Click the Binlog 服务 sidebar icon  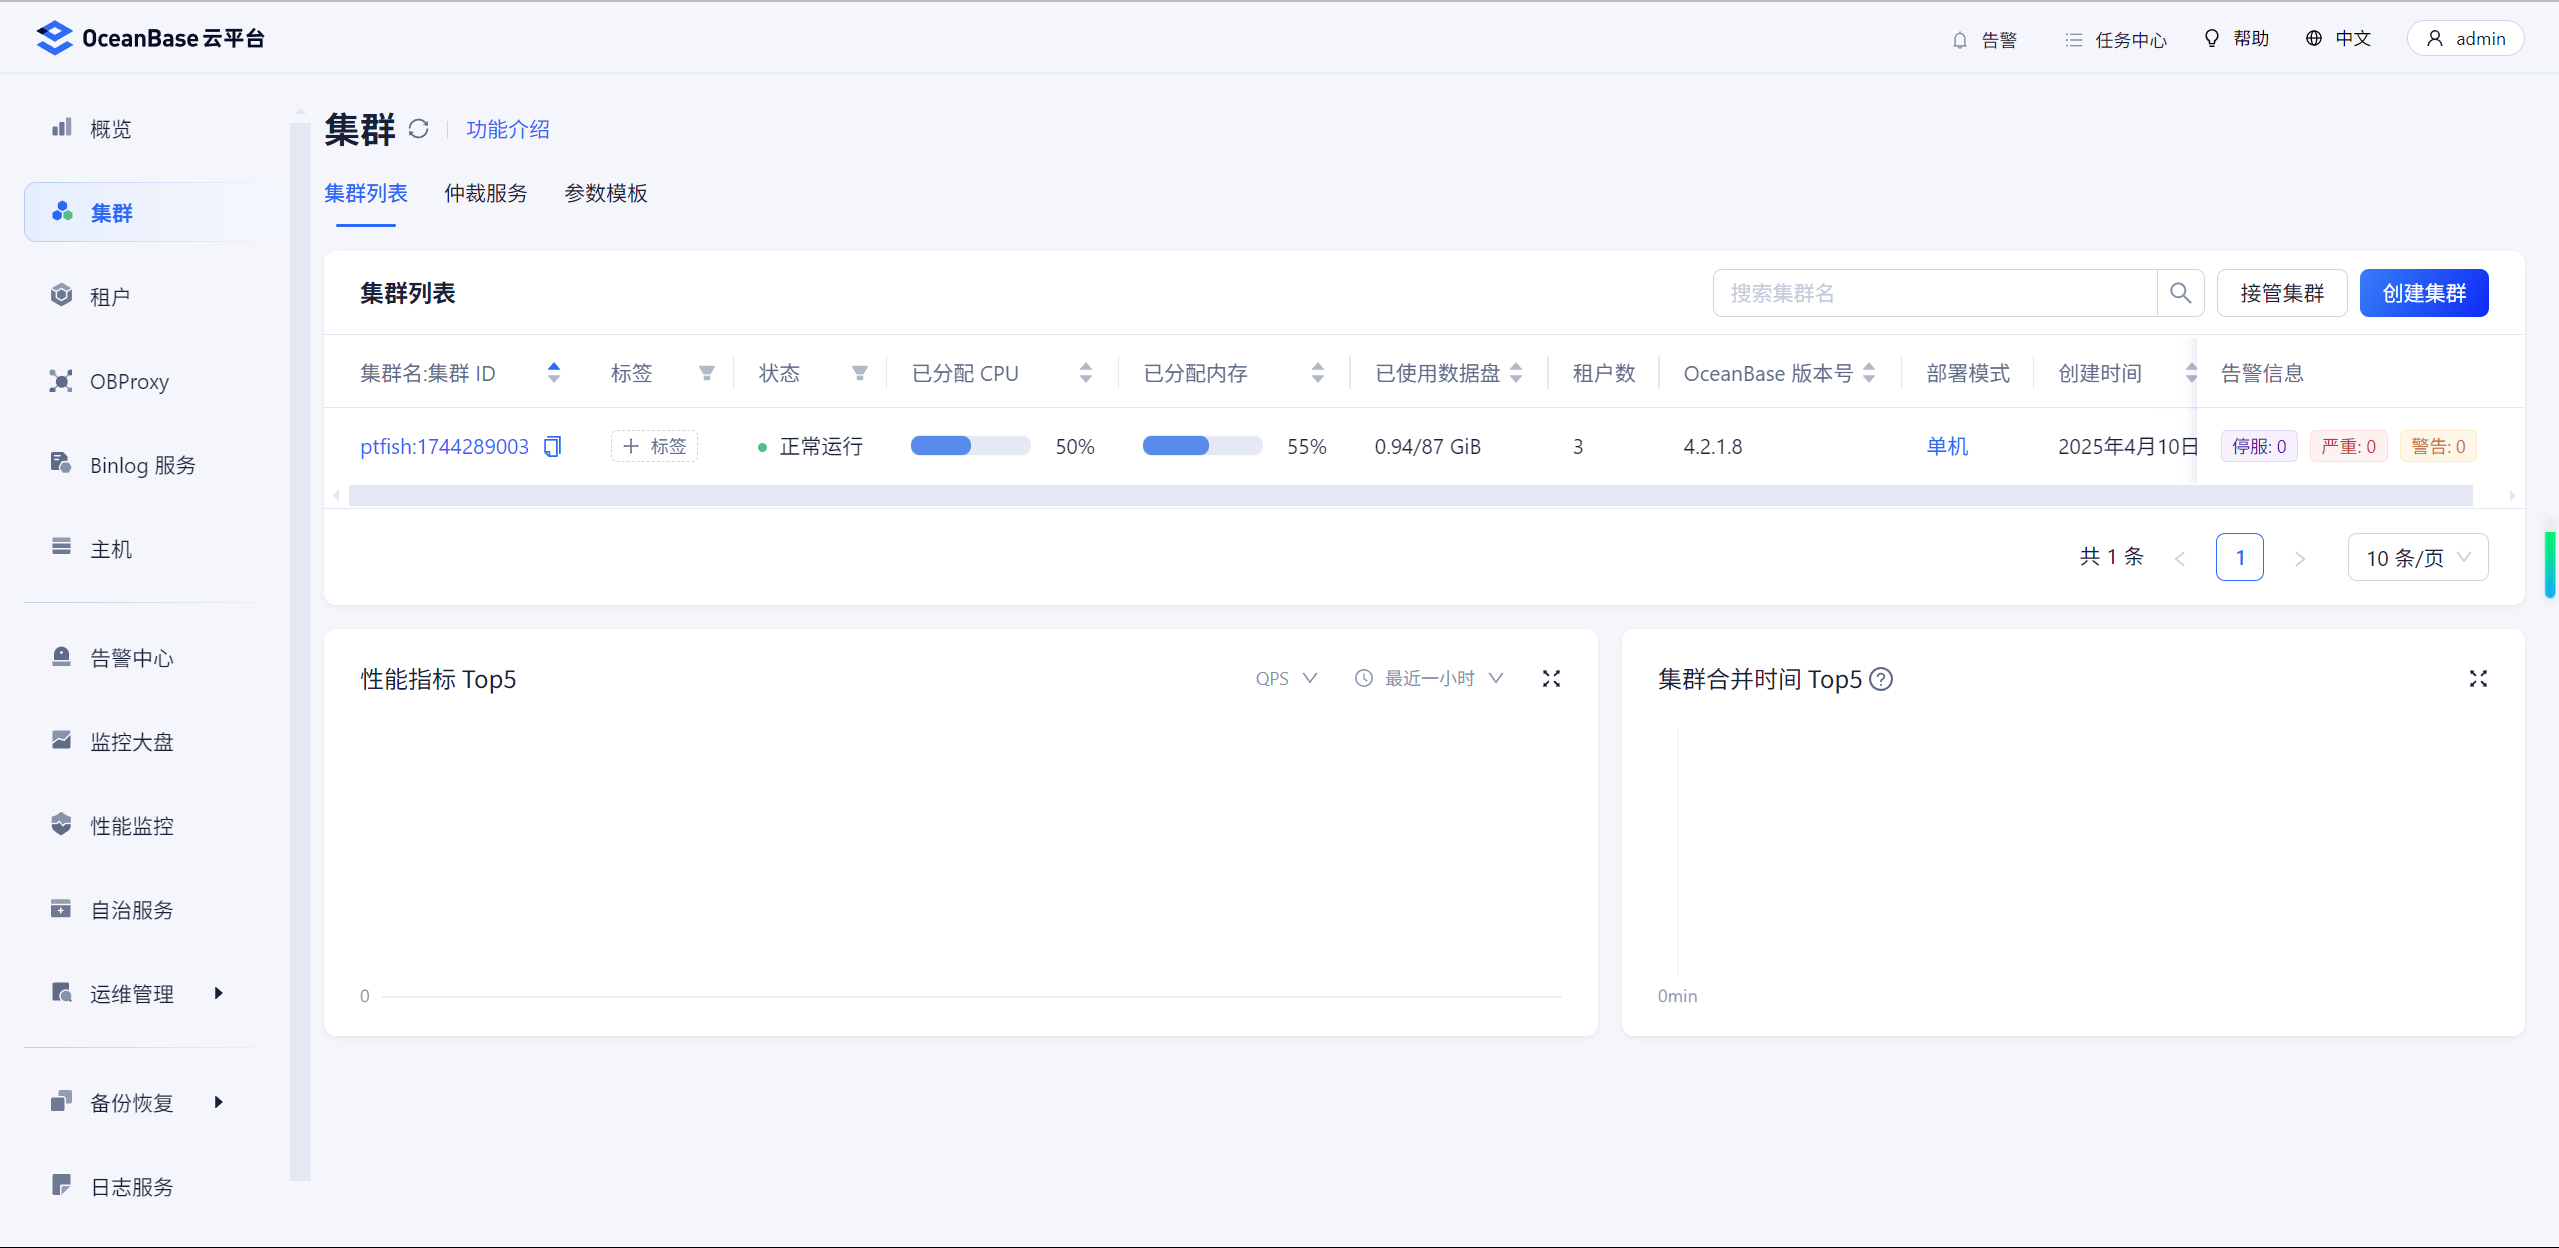click(62, 463)
